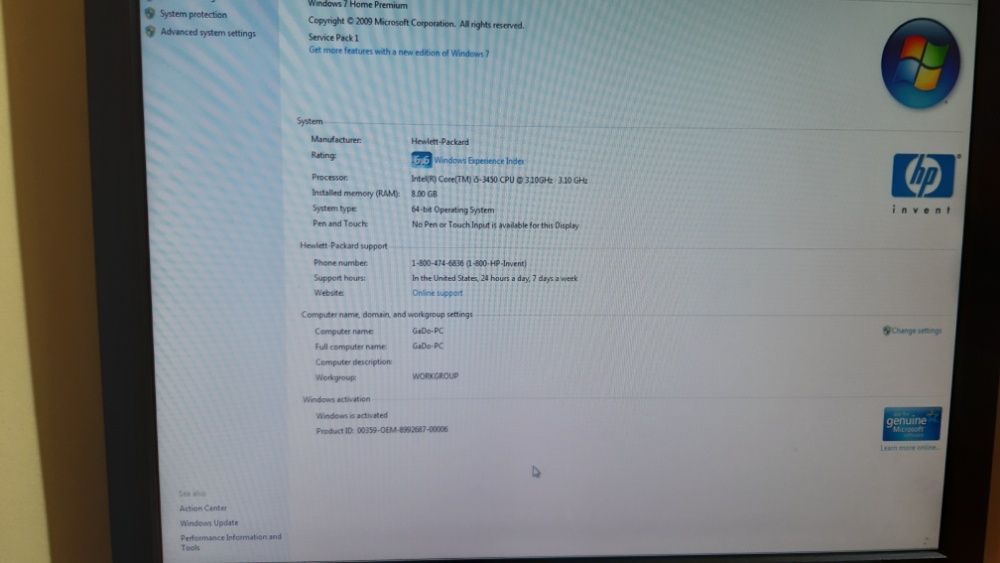
Task: Click 'Computer name, domain, and workgroup settings' heading
Action: 386,314
